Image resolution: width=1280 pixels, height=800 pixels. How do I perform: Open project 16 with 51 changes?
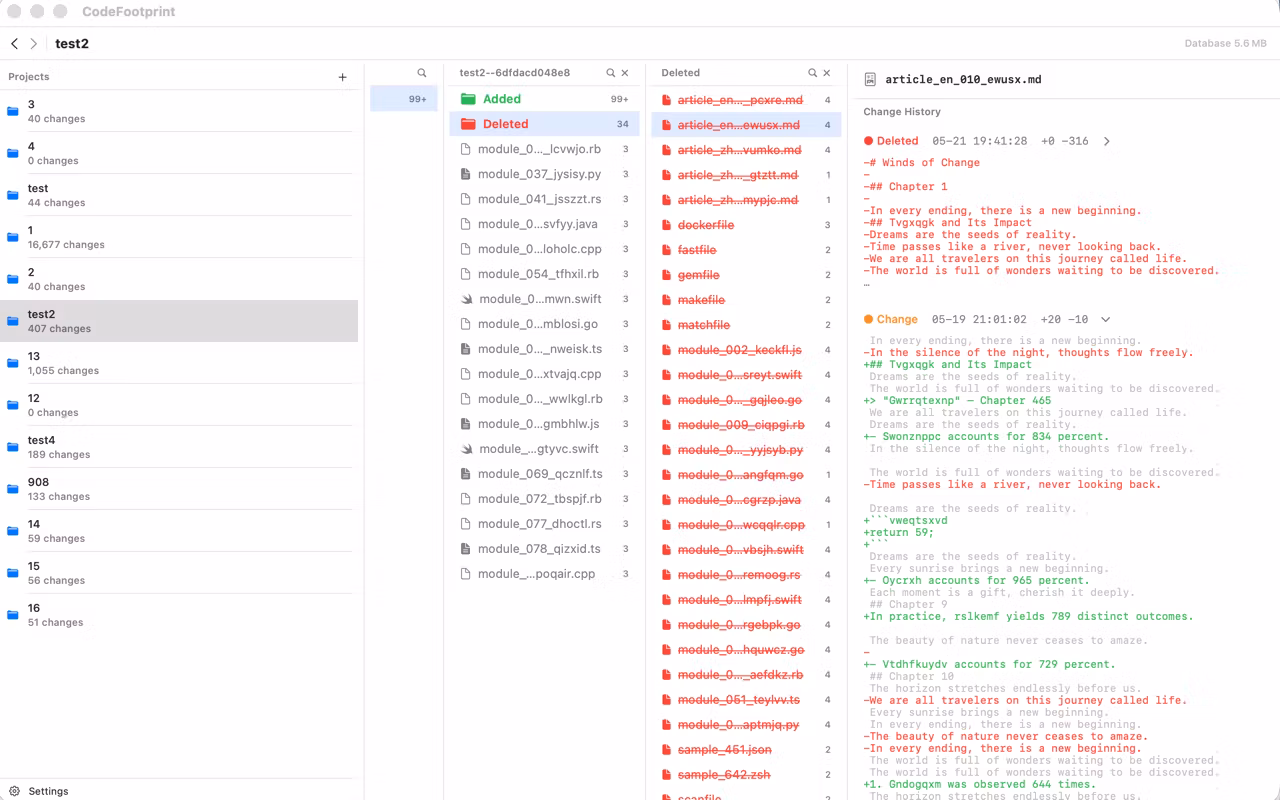point(179,615)
